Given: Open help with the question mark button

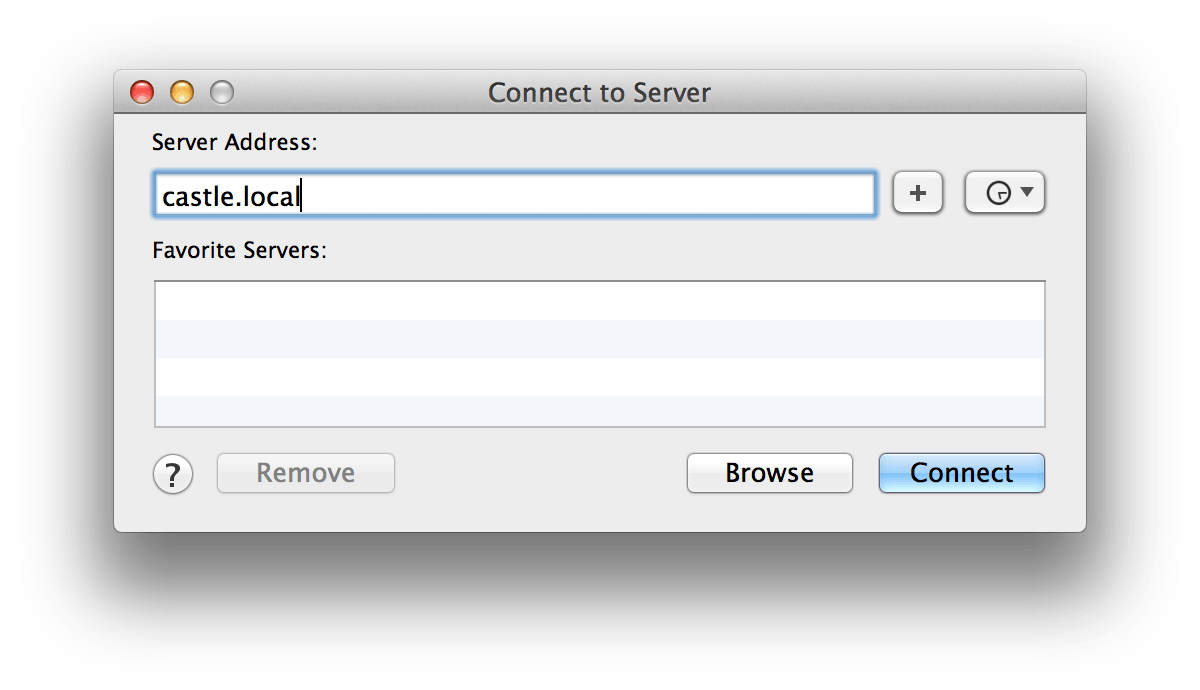Looking at the screenshot, I should [x=173, y=474].
